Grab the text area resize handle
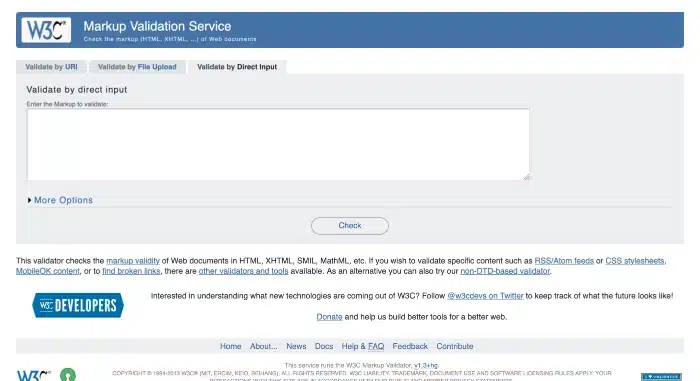Image resolution: width=700 pixels, height=381 pixels. click(x=526, y=177)
